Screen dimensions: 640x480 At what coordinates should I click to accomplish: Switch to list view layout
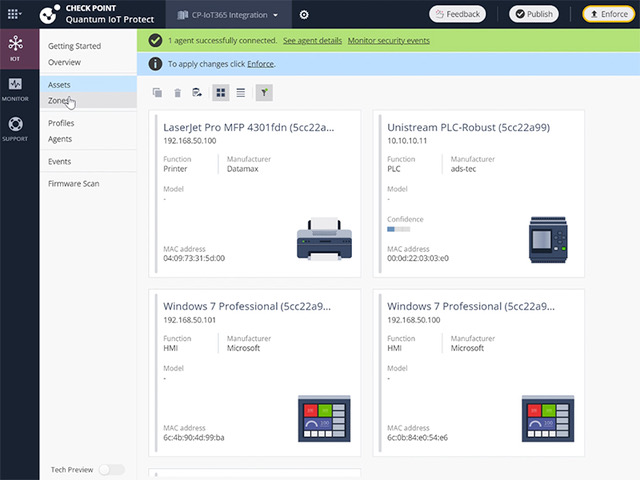(241, 93)
